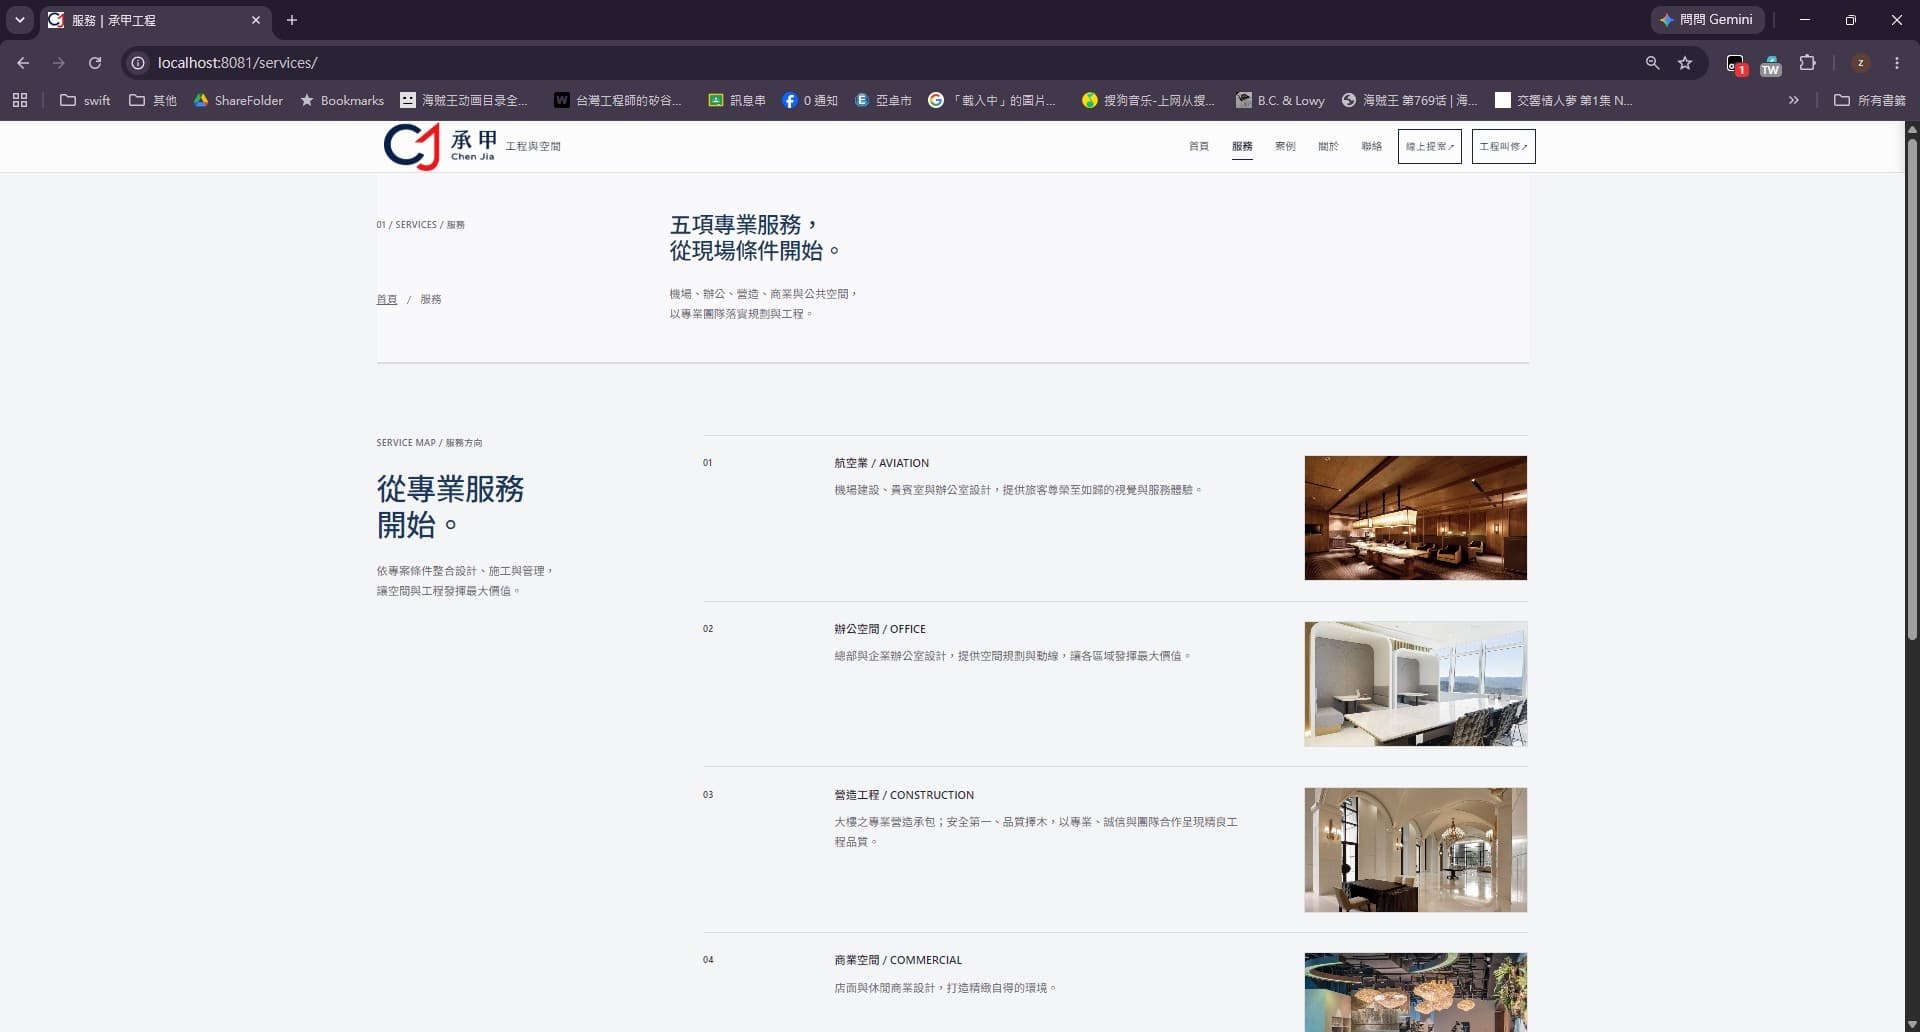Open the apps grid in bookmarks bar
The height and width of the screenshot is (1032, 1920).
[x=20, y=100]
